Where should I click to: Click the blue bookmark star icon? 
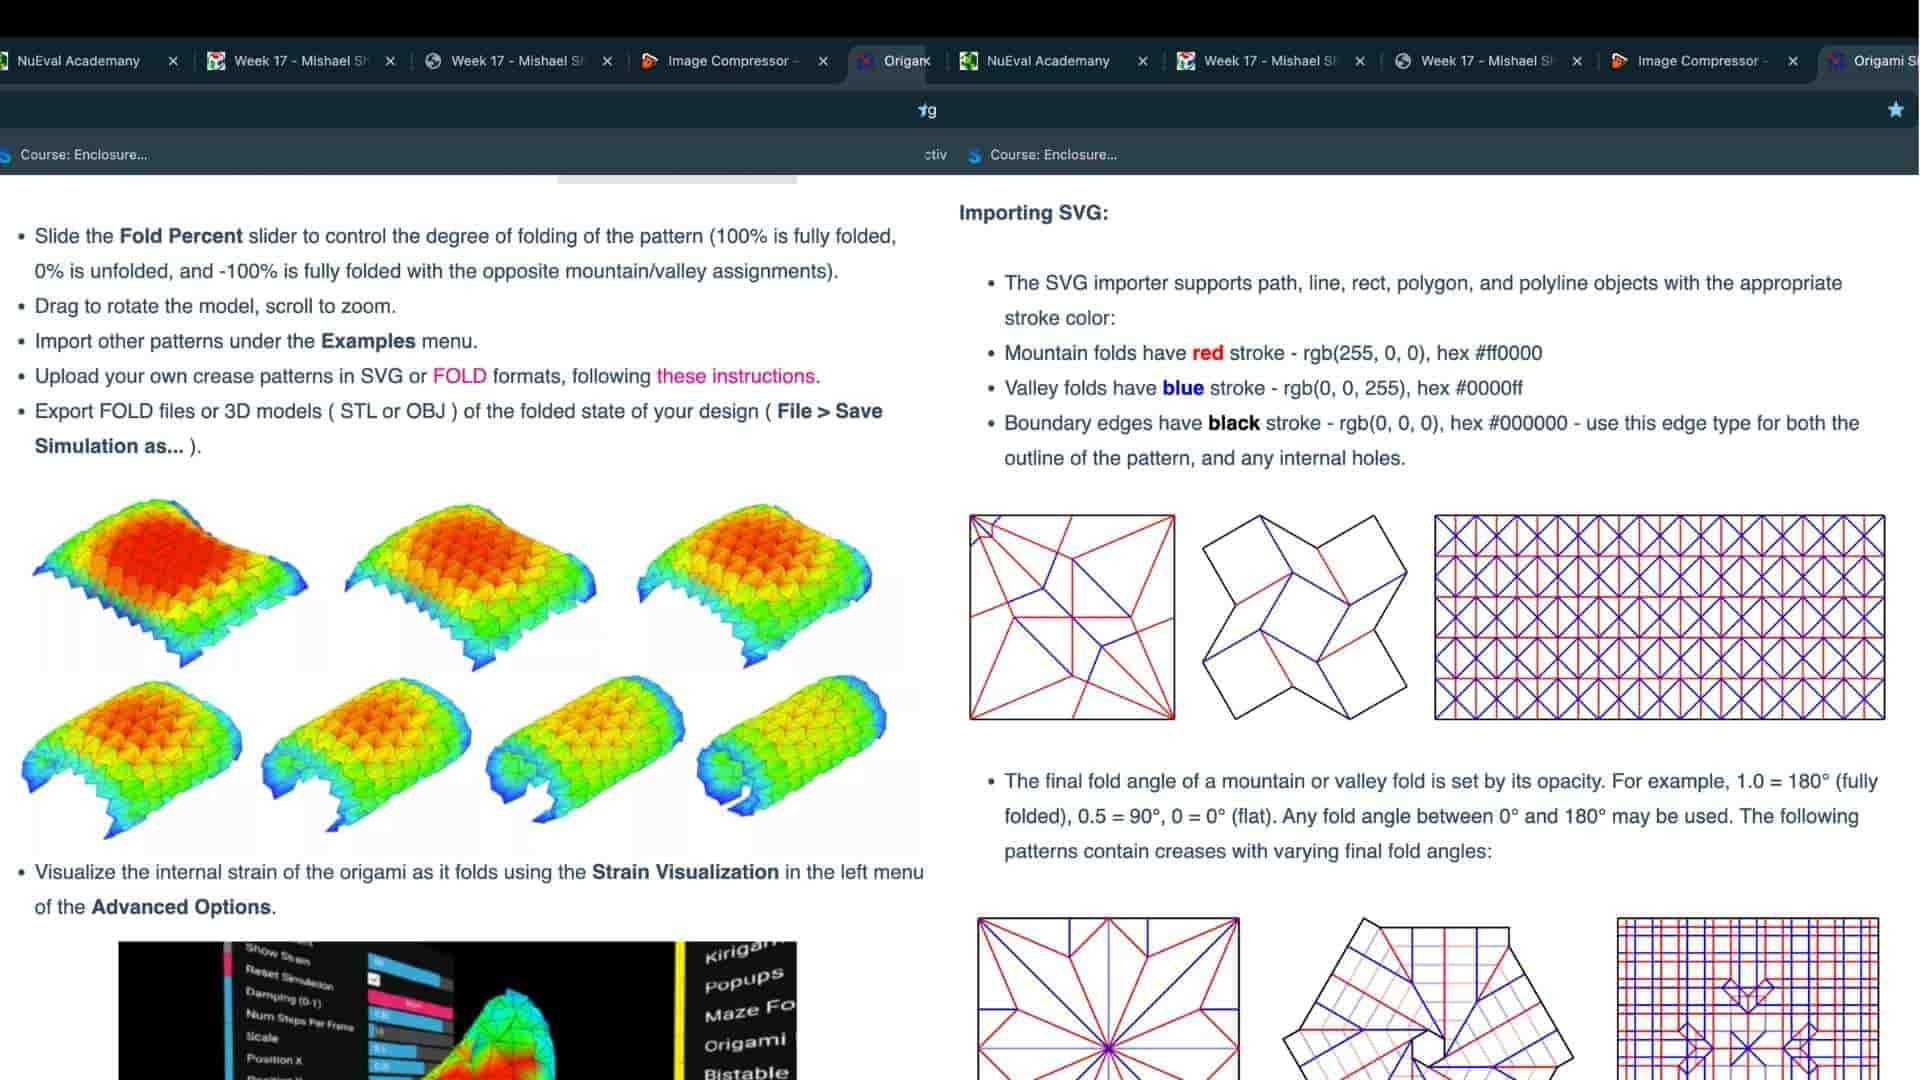point(1895,110)
